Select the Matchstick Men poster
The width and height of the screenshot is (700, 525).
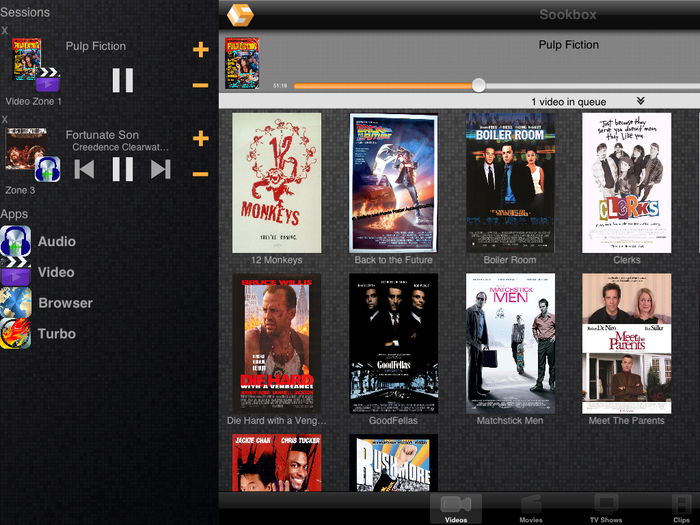coord(510,343)
